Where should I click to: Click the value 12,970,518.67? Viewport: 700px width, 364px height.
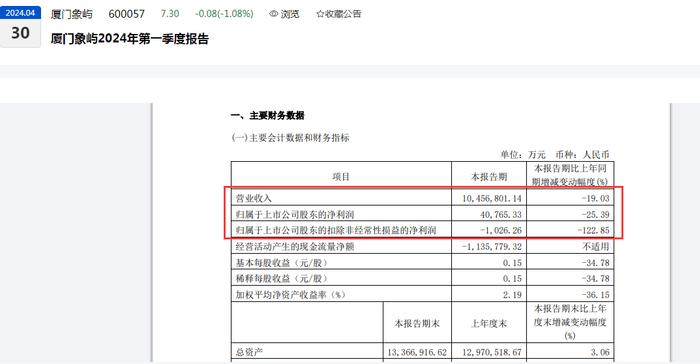(x=492, y=352)
